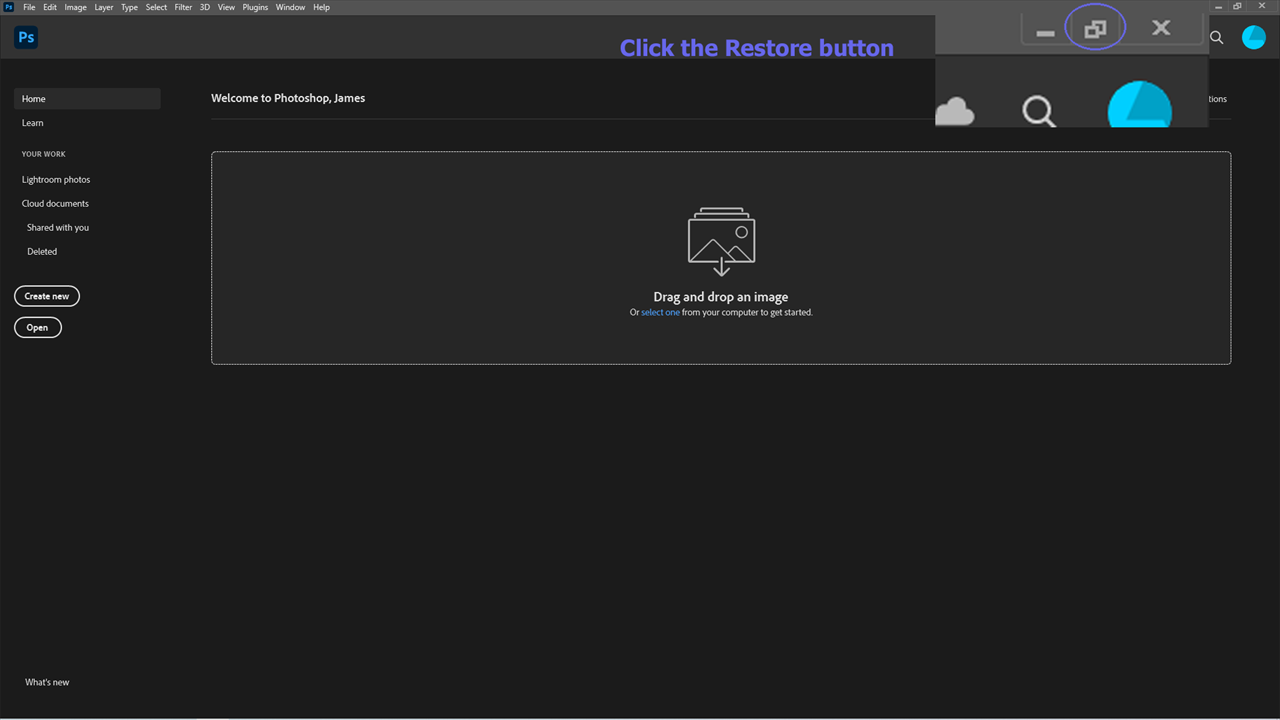Open the Edit menu
1280x720 pixels.
pyautogui.click(x=50, y=7)
